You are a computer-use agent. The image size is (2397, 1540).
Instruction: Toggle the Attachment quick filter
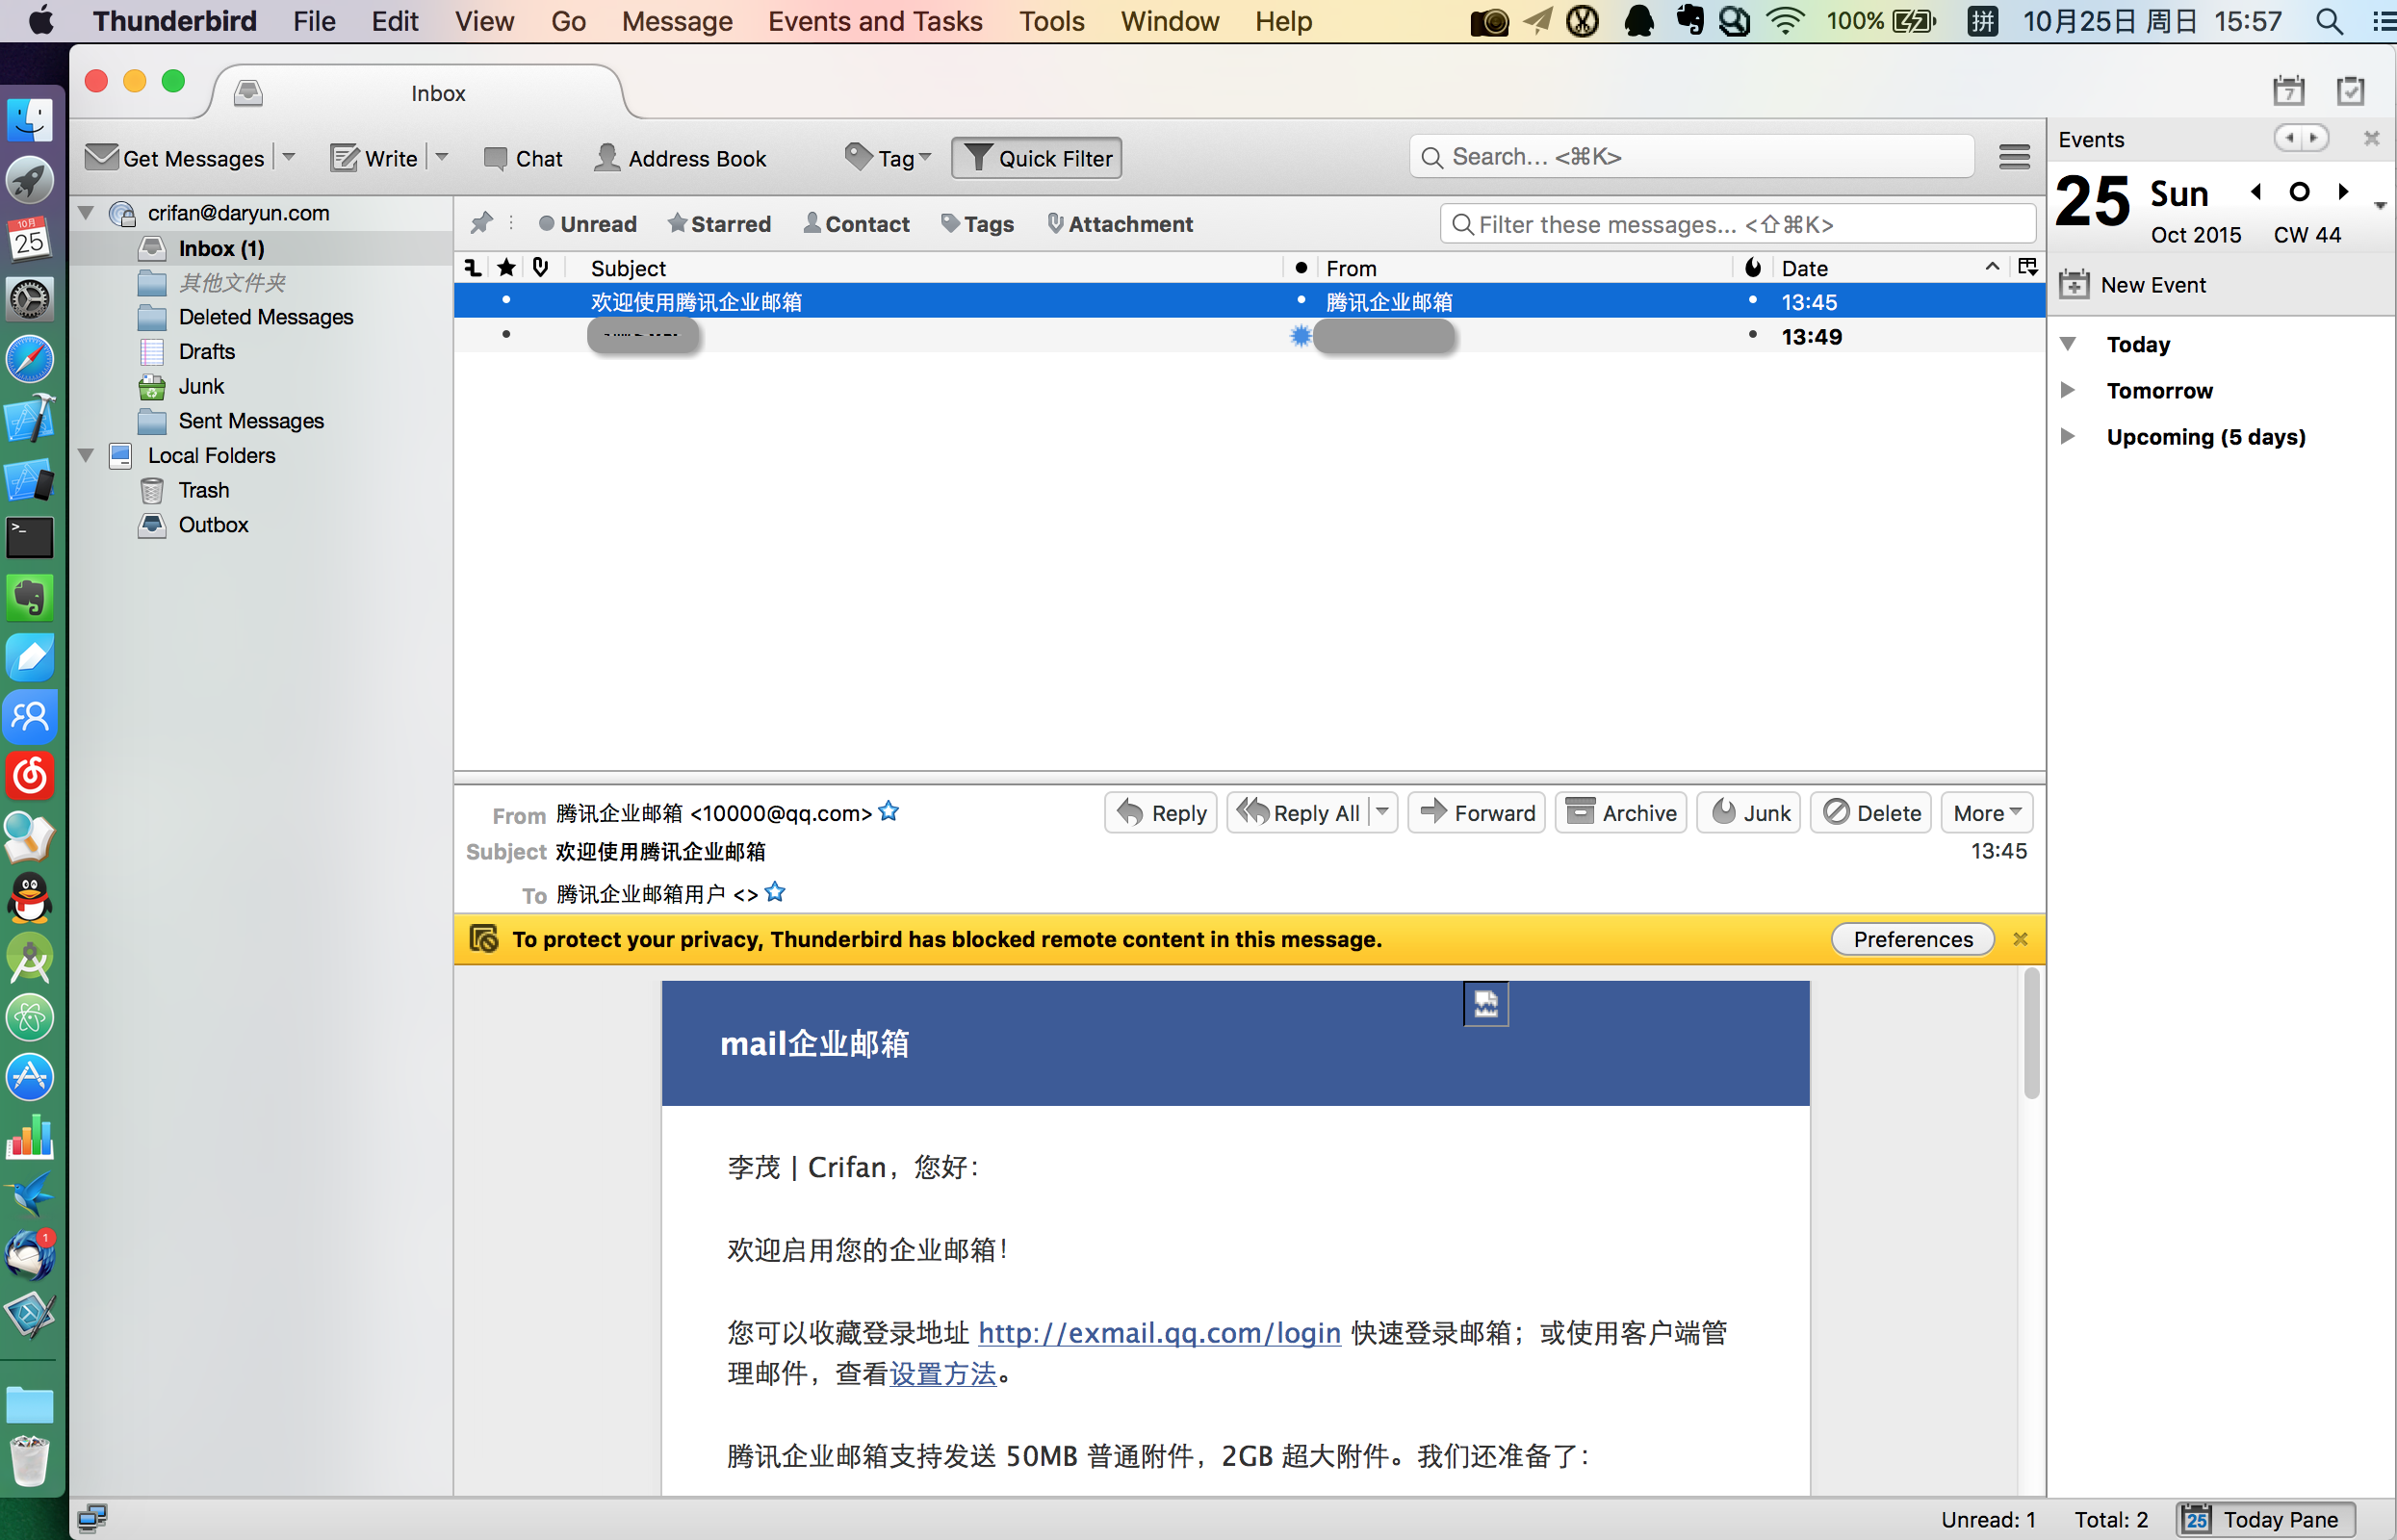(x=1119, y=224)
